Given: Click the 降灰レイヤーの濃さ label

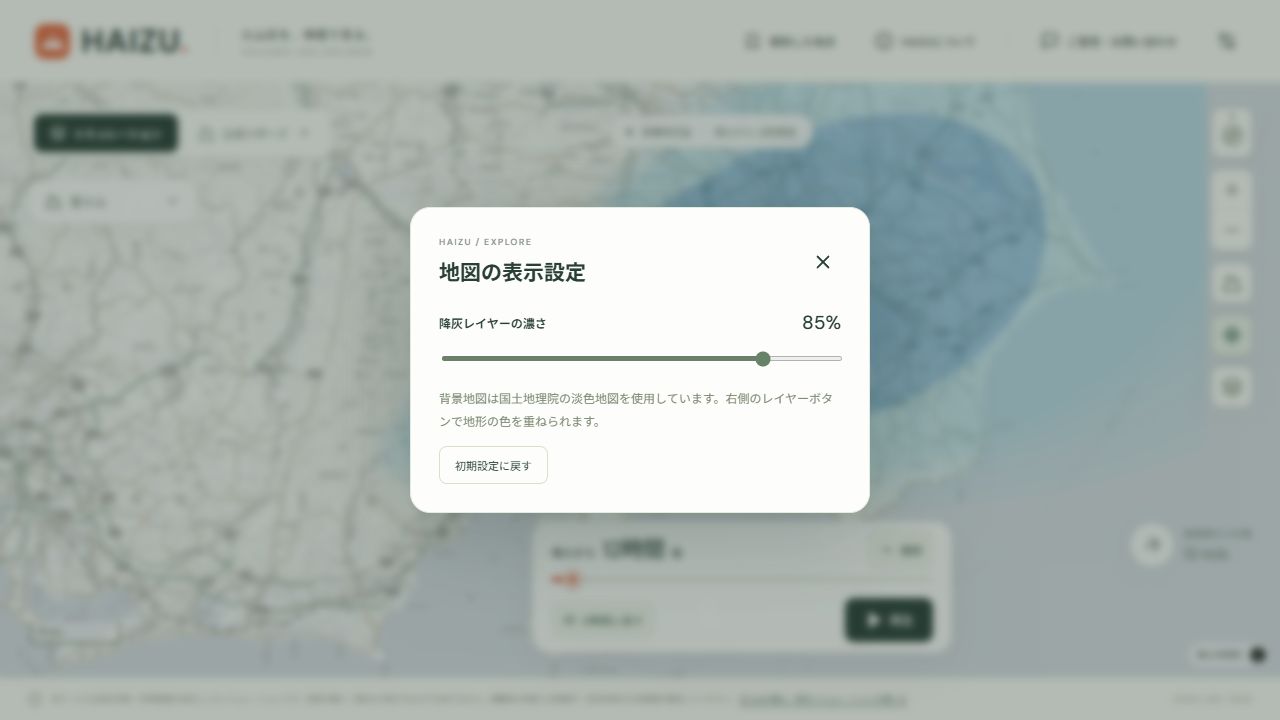Looking at the screenshot, I should pyautogui.click(x=493, y=324).
